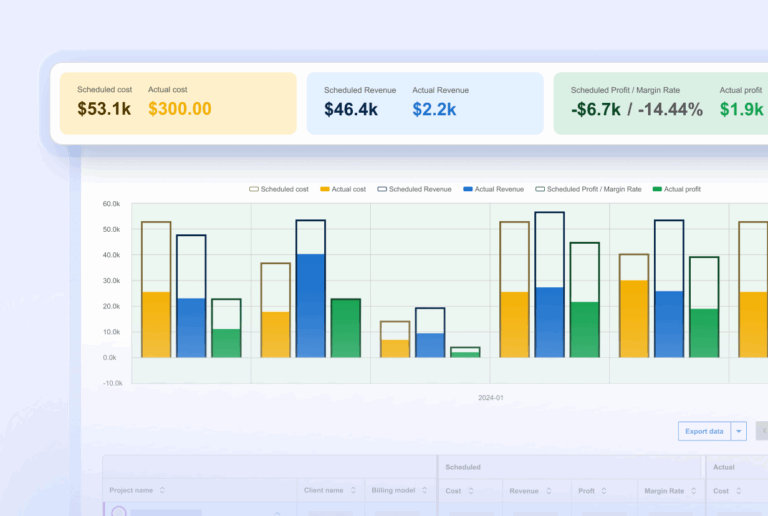
Task: Hide Actual Revenue series in legend
Action: (493, 189)
